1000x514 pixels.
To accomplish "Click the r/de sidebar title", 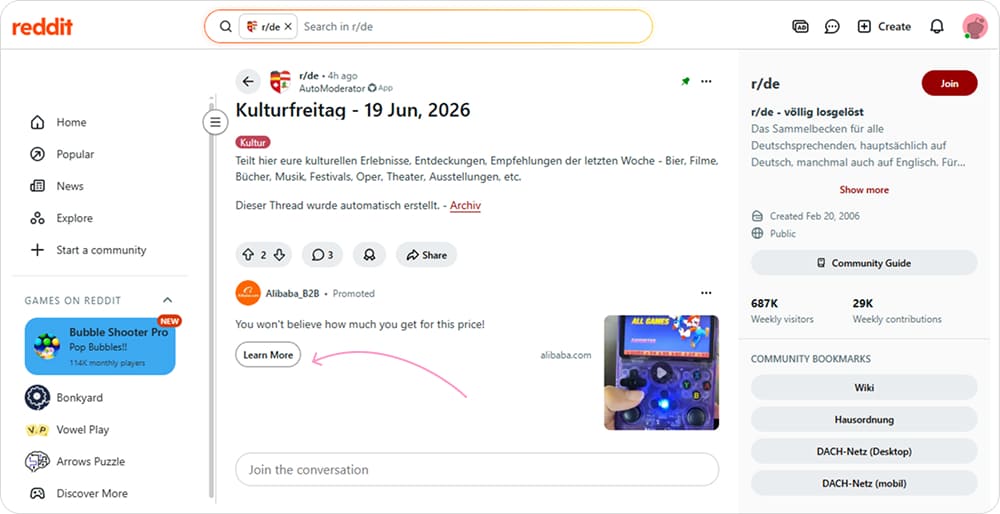I will click(765, 84).
